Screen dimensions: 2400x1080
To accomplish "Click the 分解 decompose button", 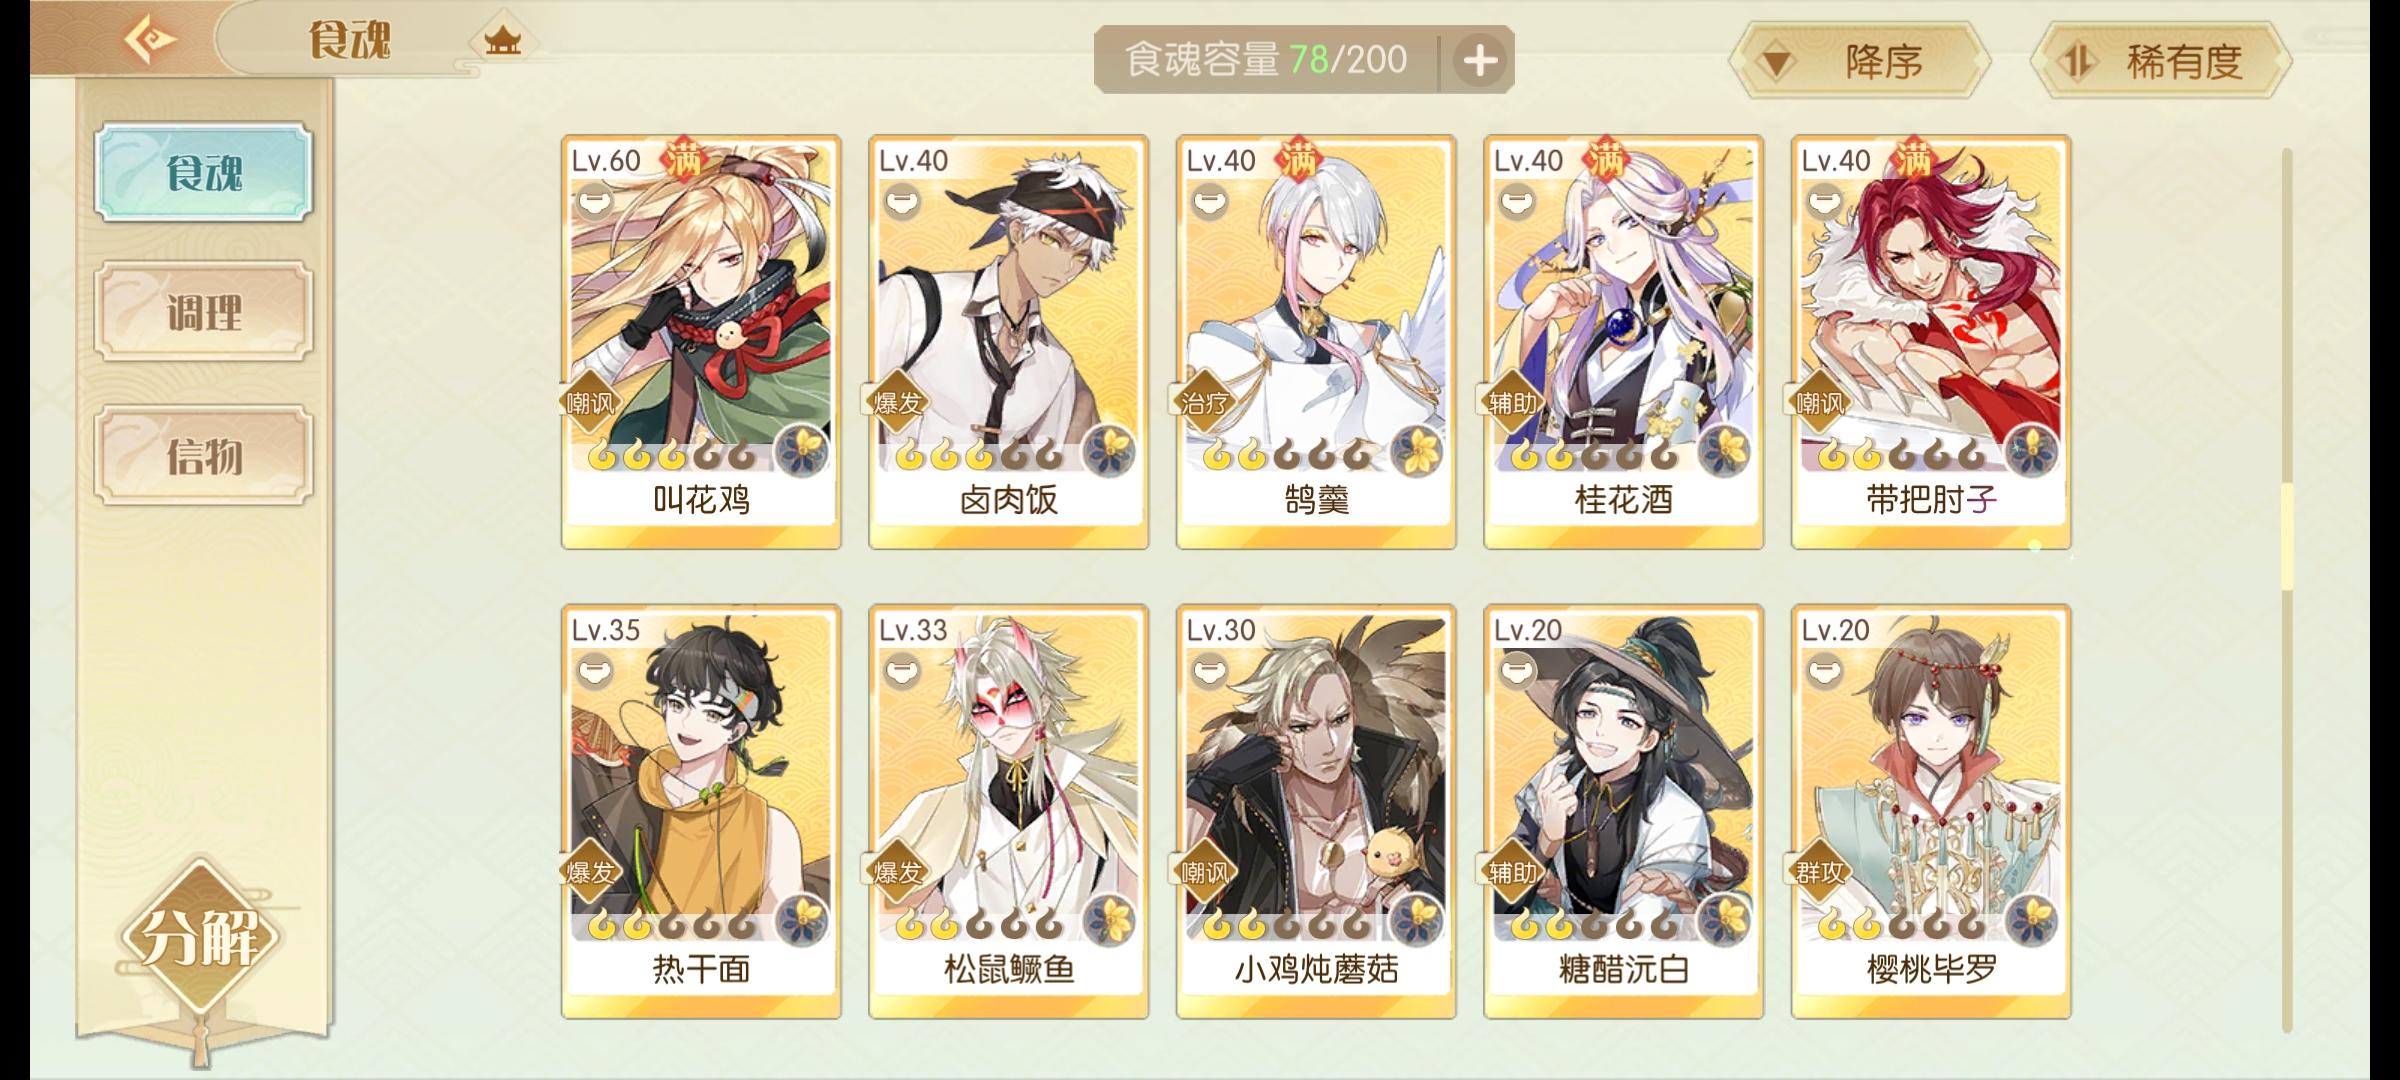I will point(200,938).
